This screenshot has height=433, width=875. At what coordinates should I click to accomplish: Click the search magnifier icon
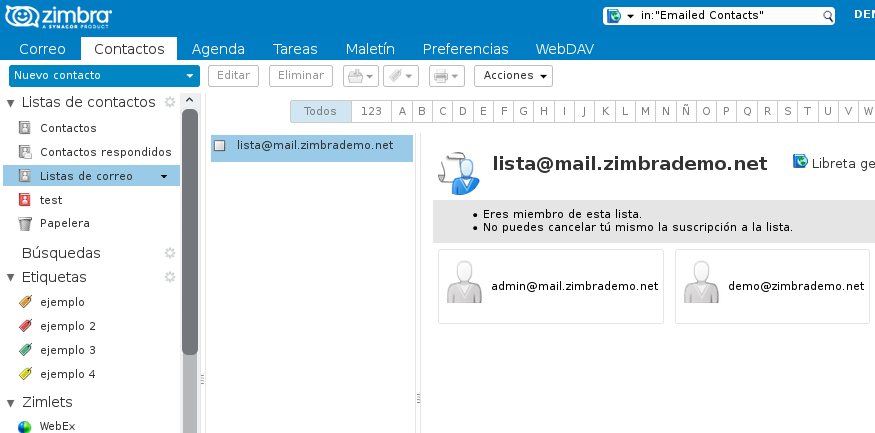828,16
